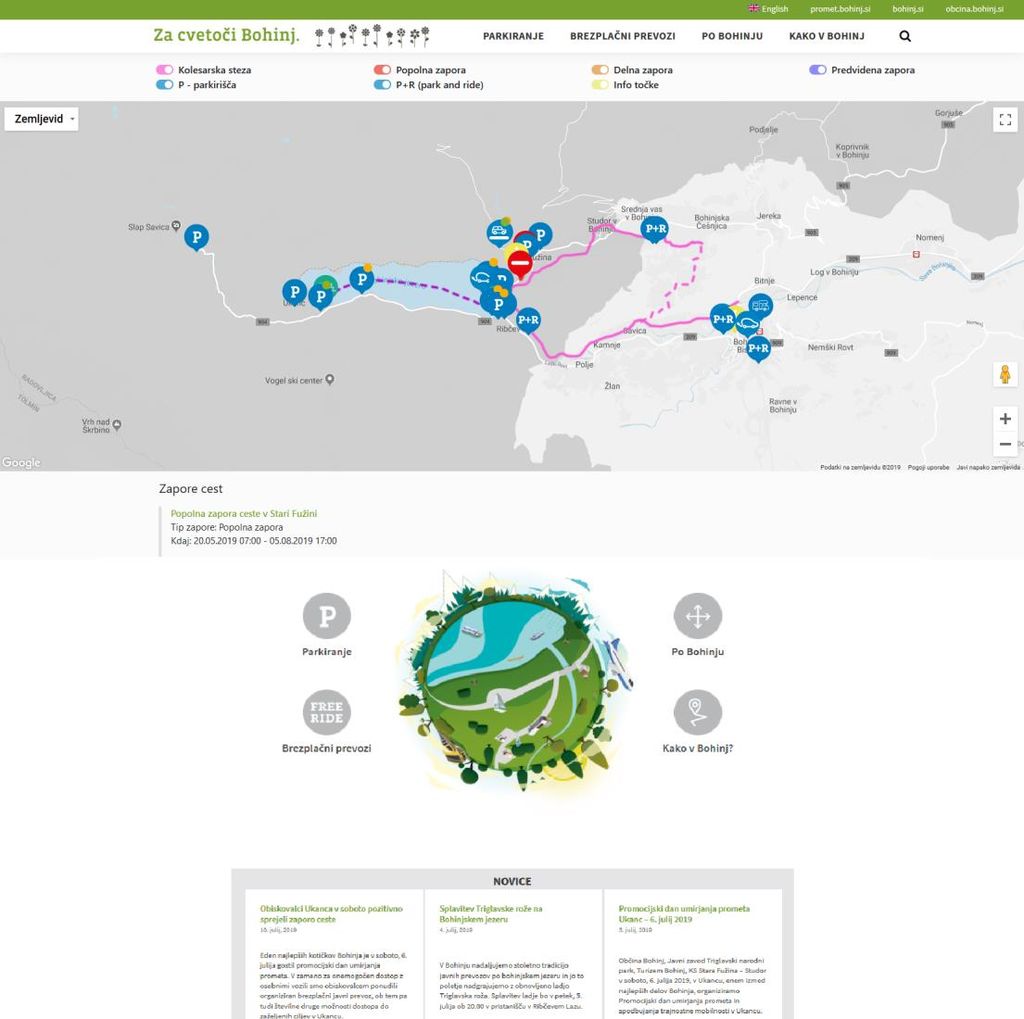
Task: Click the red road closure marker
Action: 520,263
